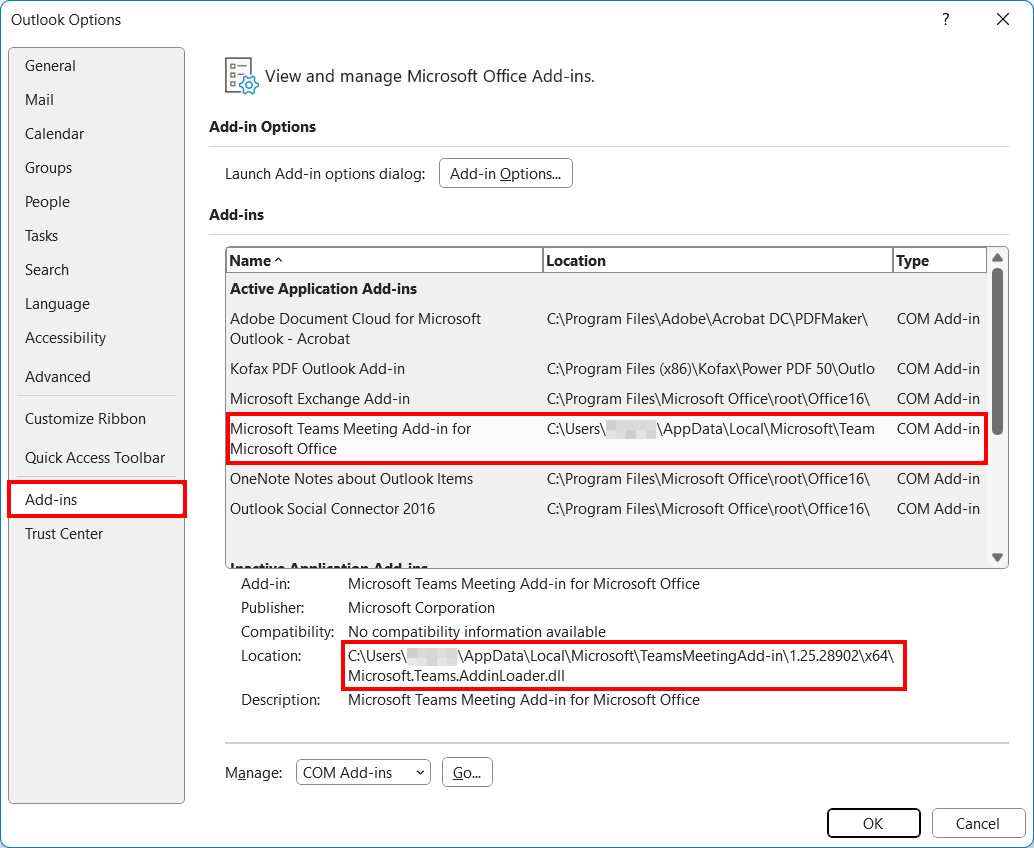Select the Trust Center category

click(64, 534)
